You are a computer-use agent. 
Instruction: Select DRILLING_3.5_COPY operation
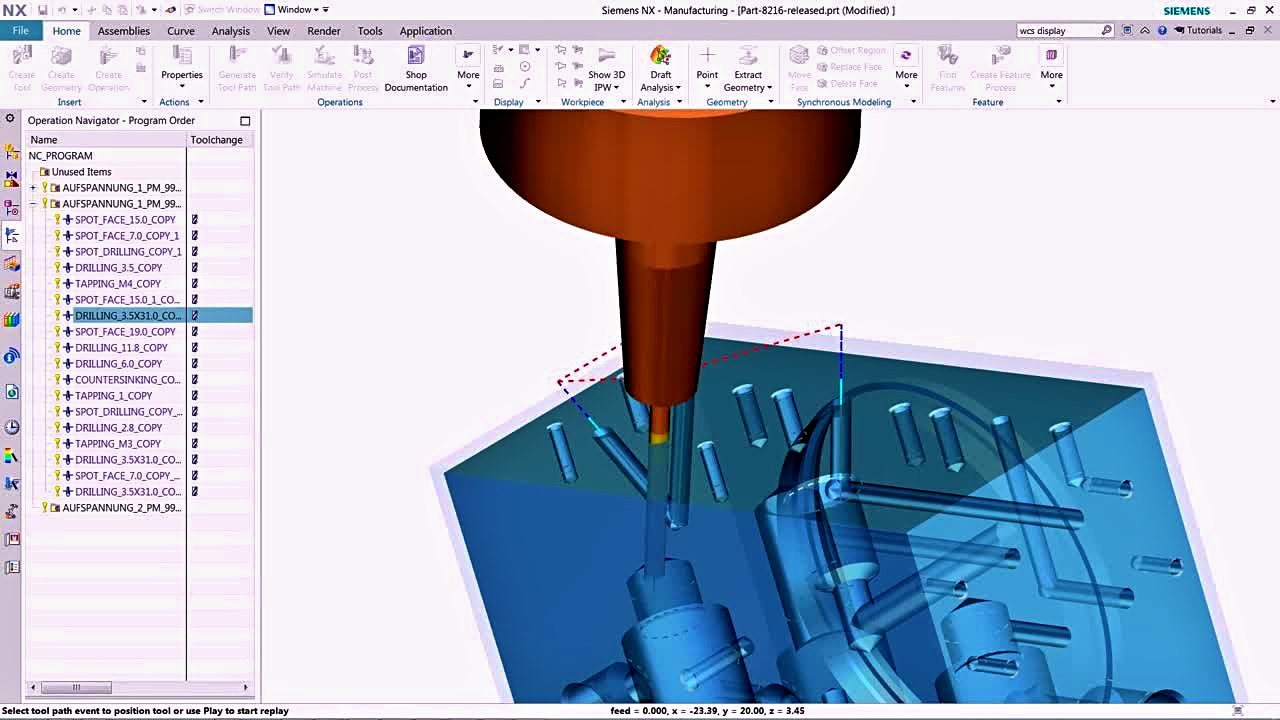(118, 268)
